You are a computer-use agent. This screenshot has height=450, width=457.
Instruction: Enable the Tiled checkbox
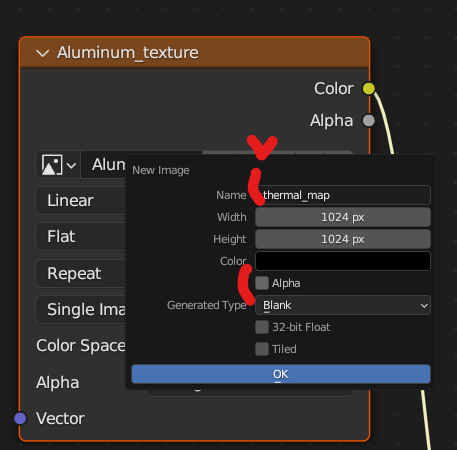[262, 349]
